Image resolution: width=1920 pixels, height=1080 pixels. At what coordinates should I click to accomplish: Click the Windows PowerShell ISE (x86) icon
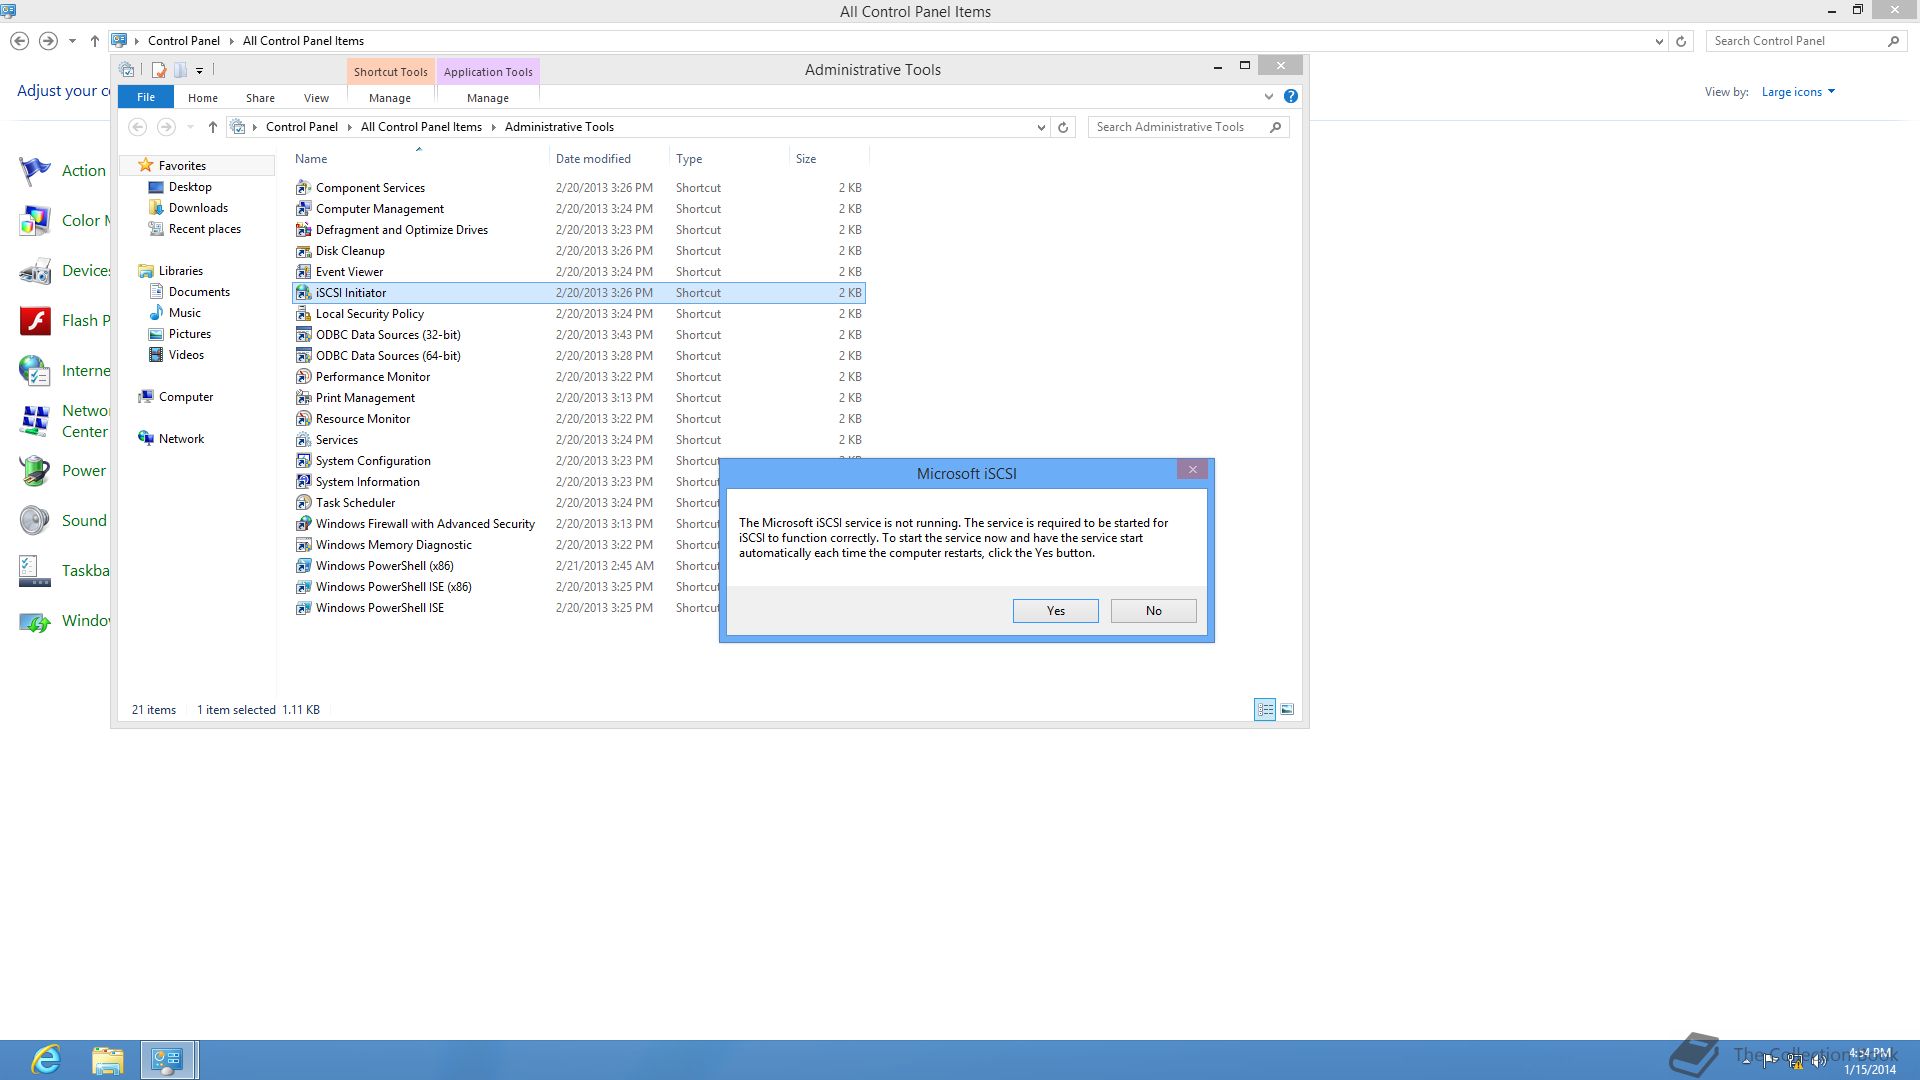point(303,587)
